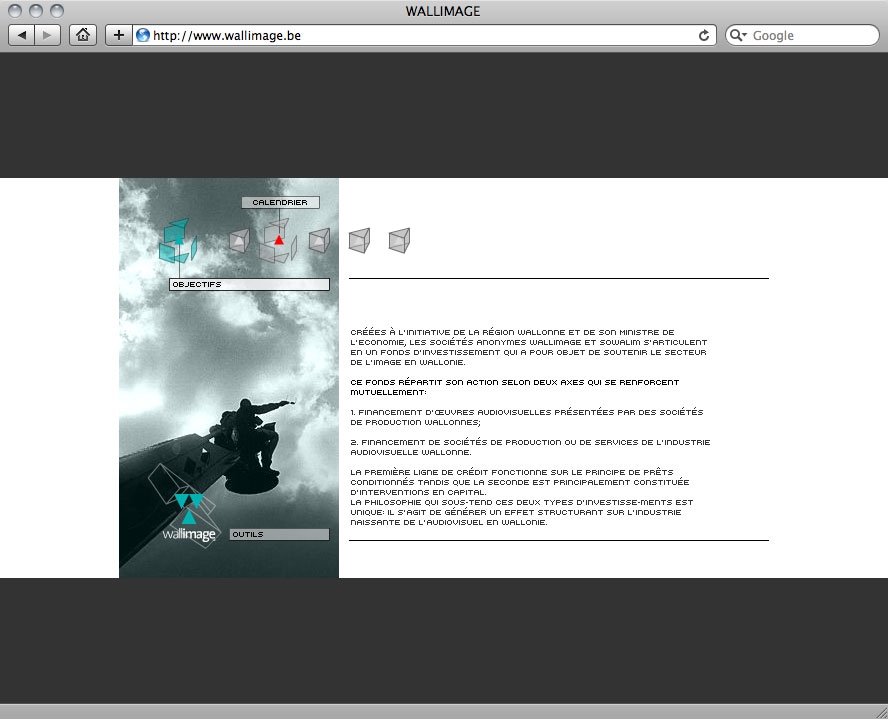Click the teal exploded cube icon
Screen dimensions: 888x719
coord(177,241)
